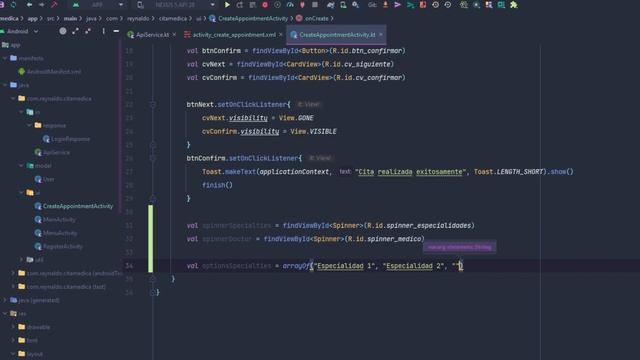Click the app breadcrumb segment

click(32, 18)
